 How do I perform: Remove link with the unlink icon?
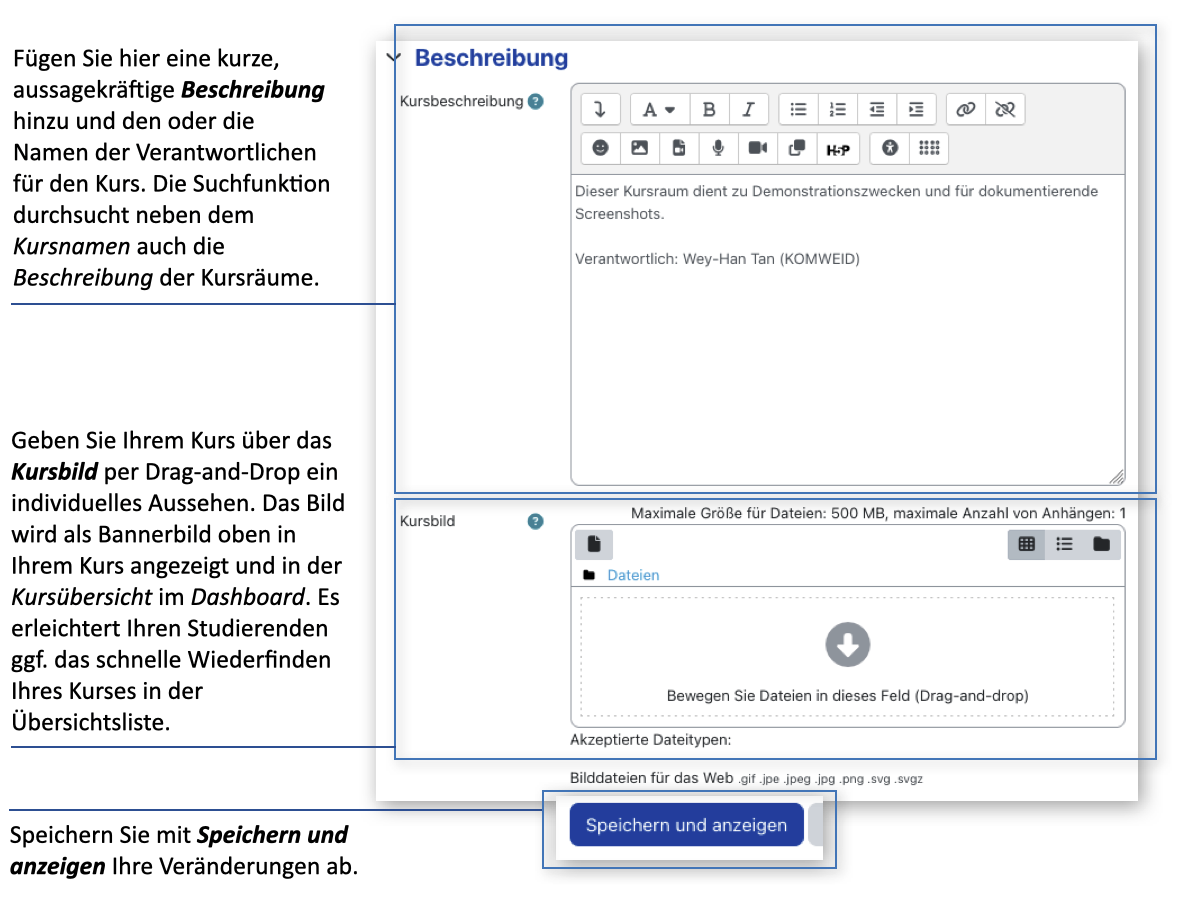coord(1005,110)
